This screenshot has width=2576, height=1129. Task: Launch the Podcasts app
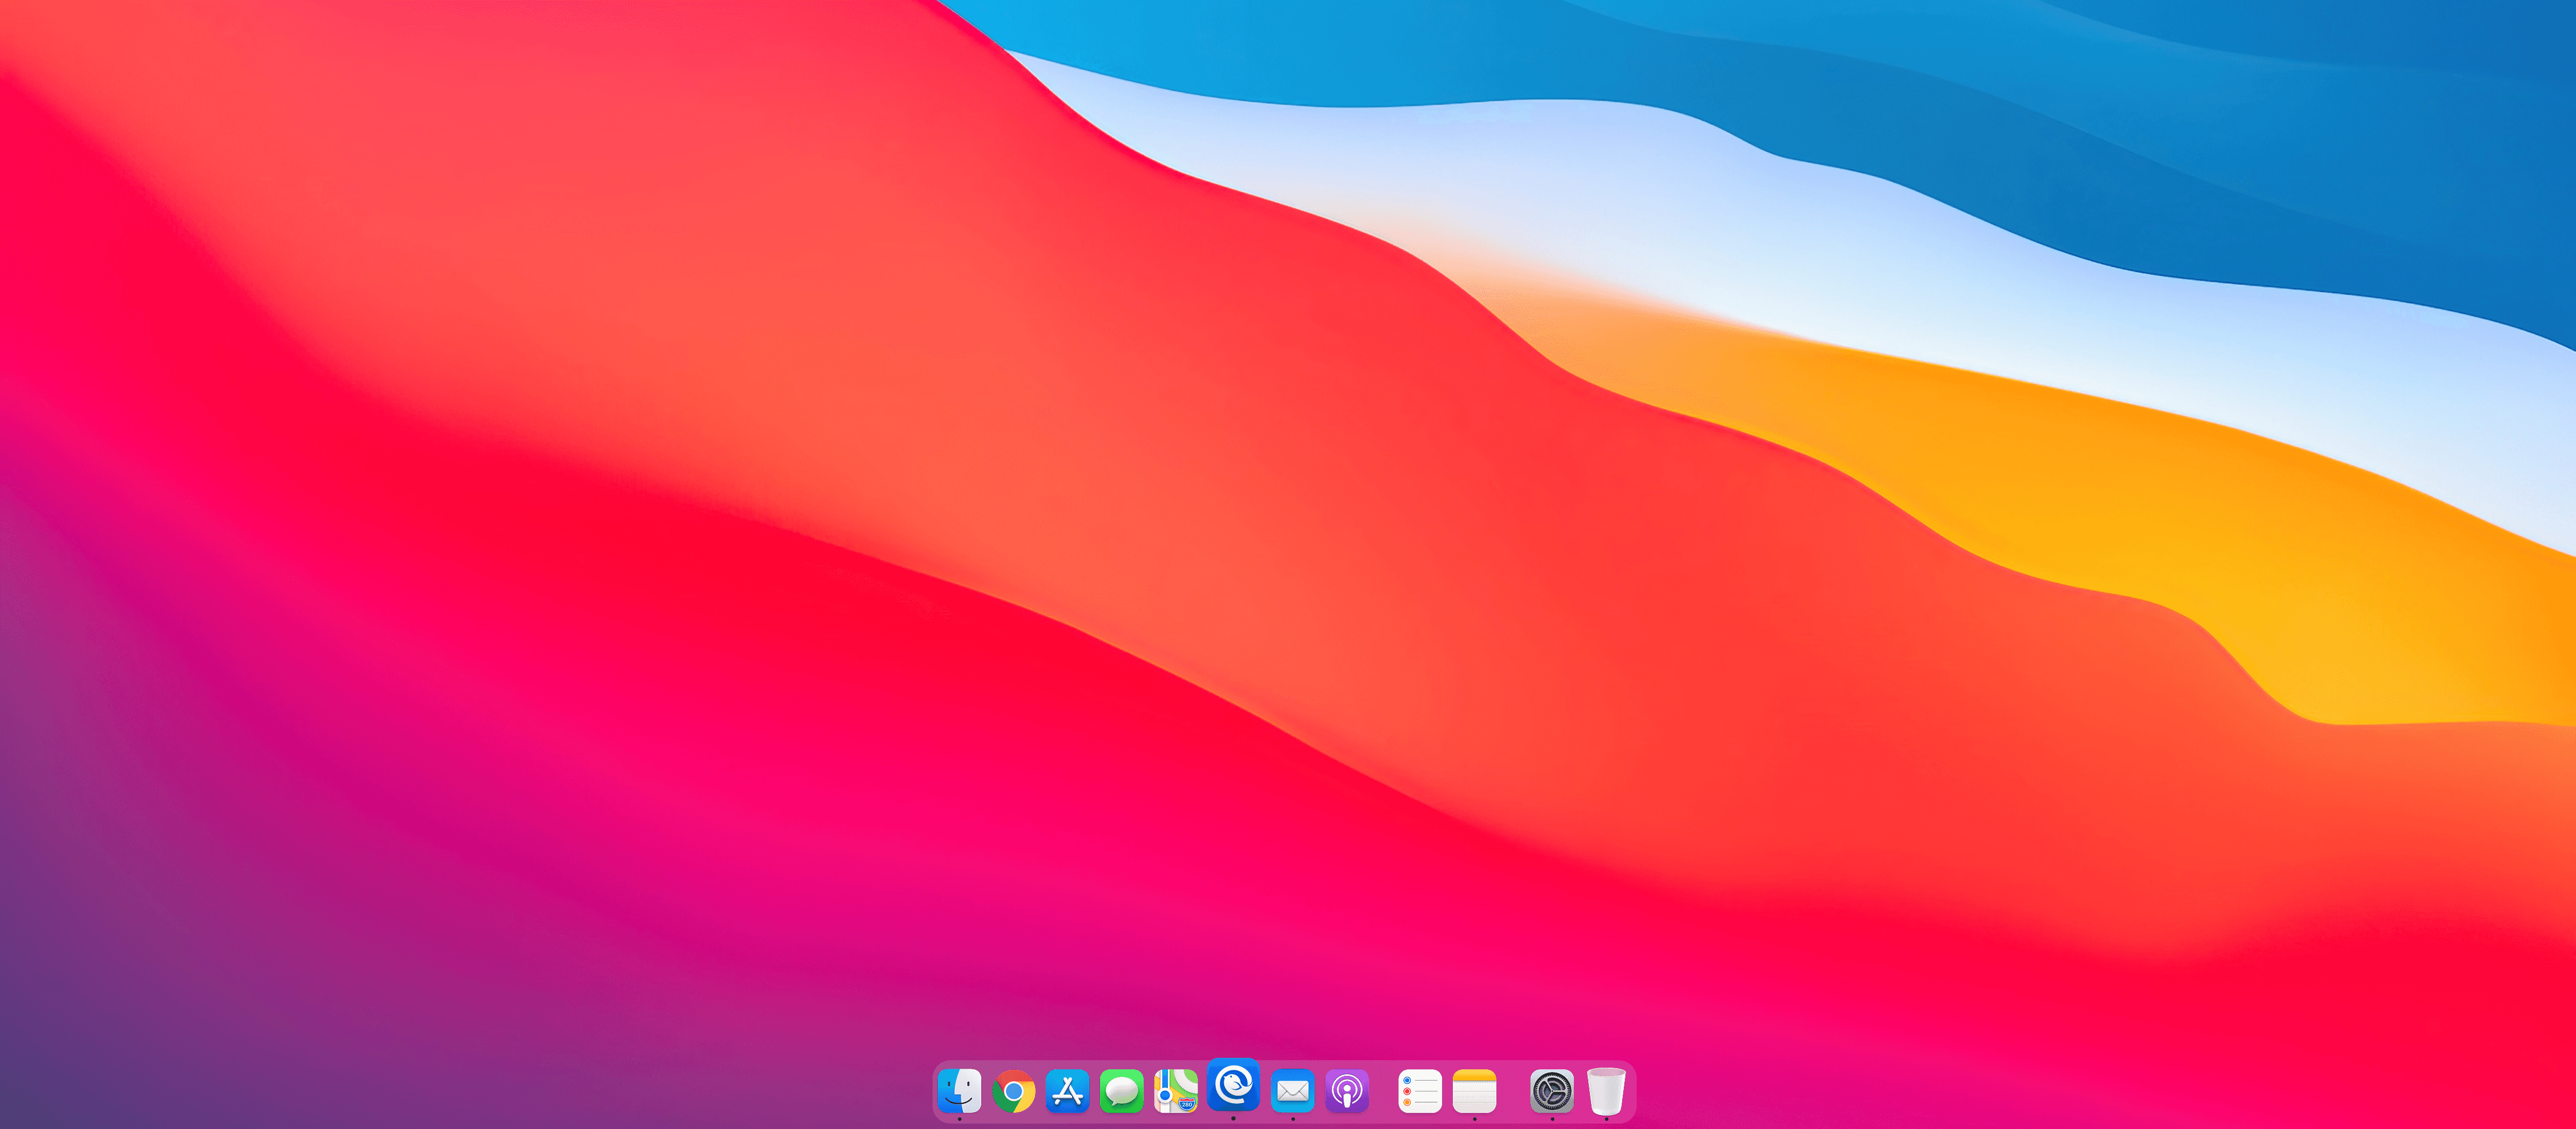click(1347, 1091)
